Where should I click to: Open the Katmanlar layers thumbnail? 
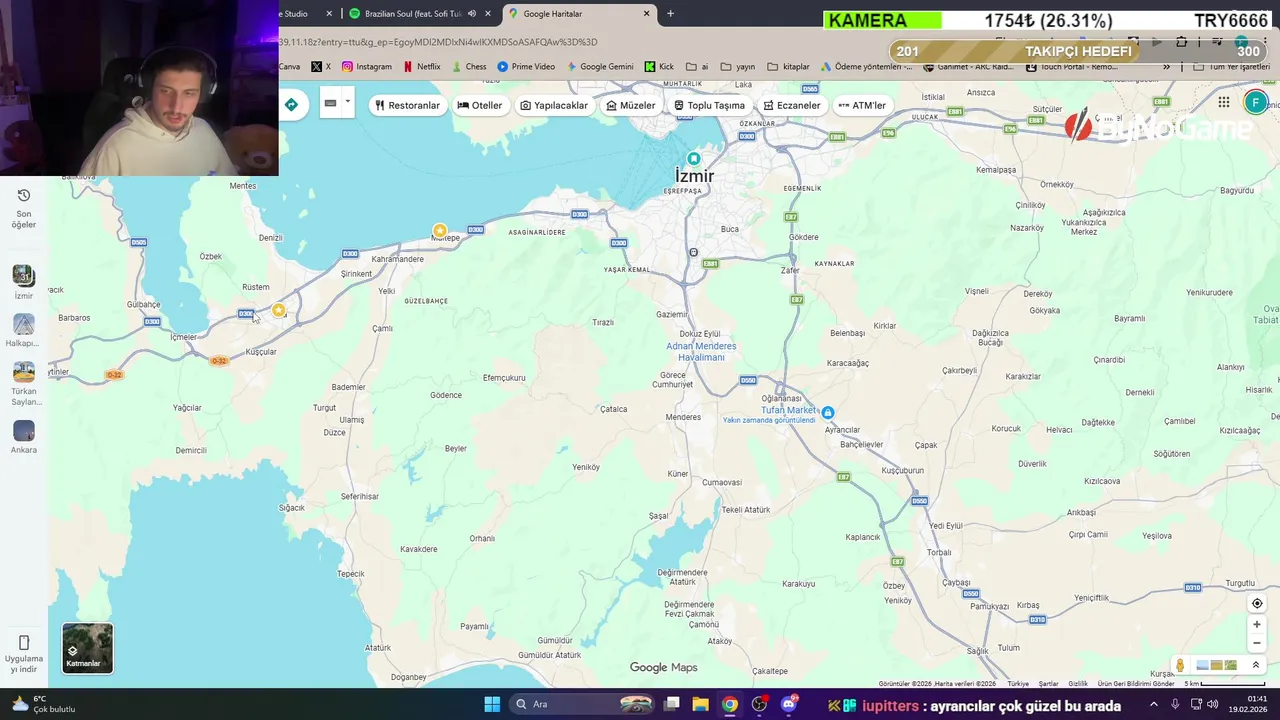[x=87, y=648]
